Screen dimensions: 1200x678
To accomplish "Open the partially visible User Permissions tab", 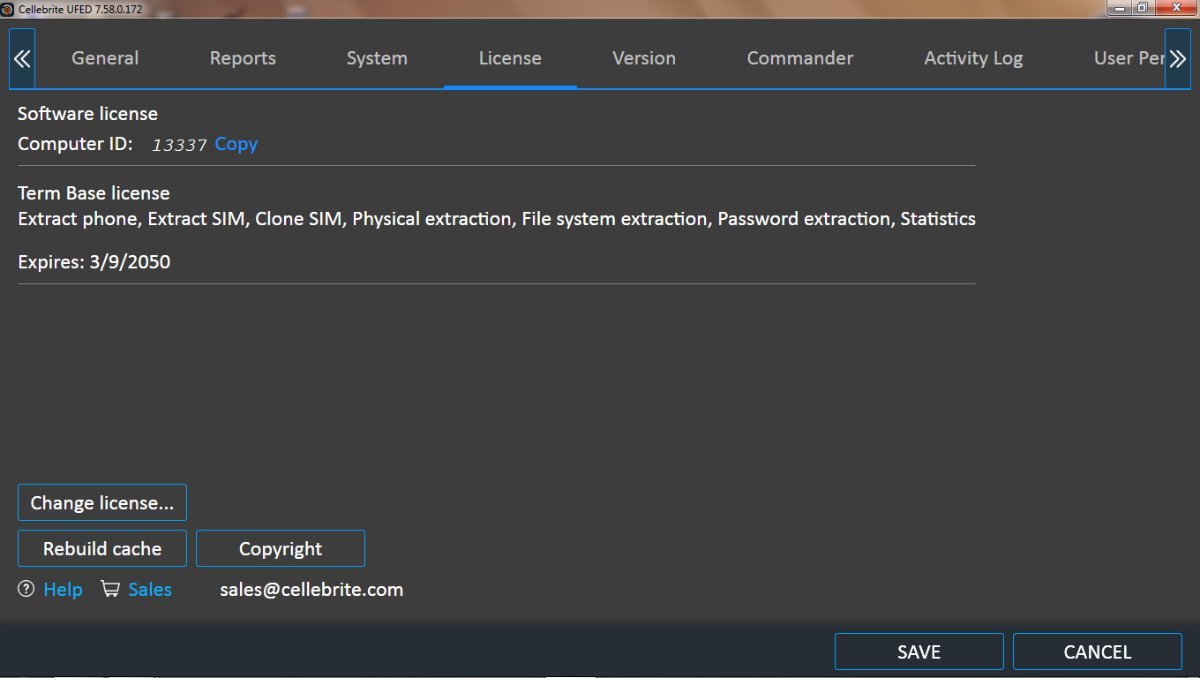I will [x=1129, y=58].
